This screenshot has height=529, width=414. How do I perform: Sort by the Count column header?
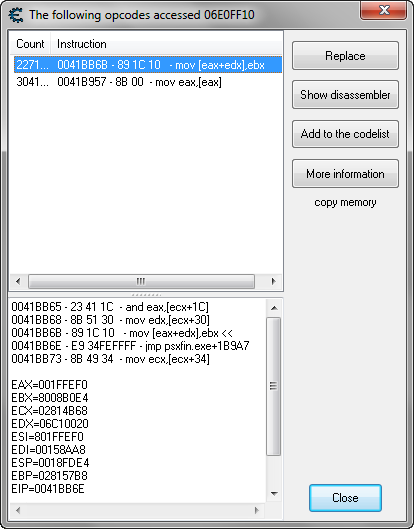(30, 44)
